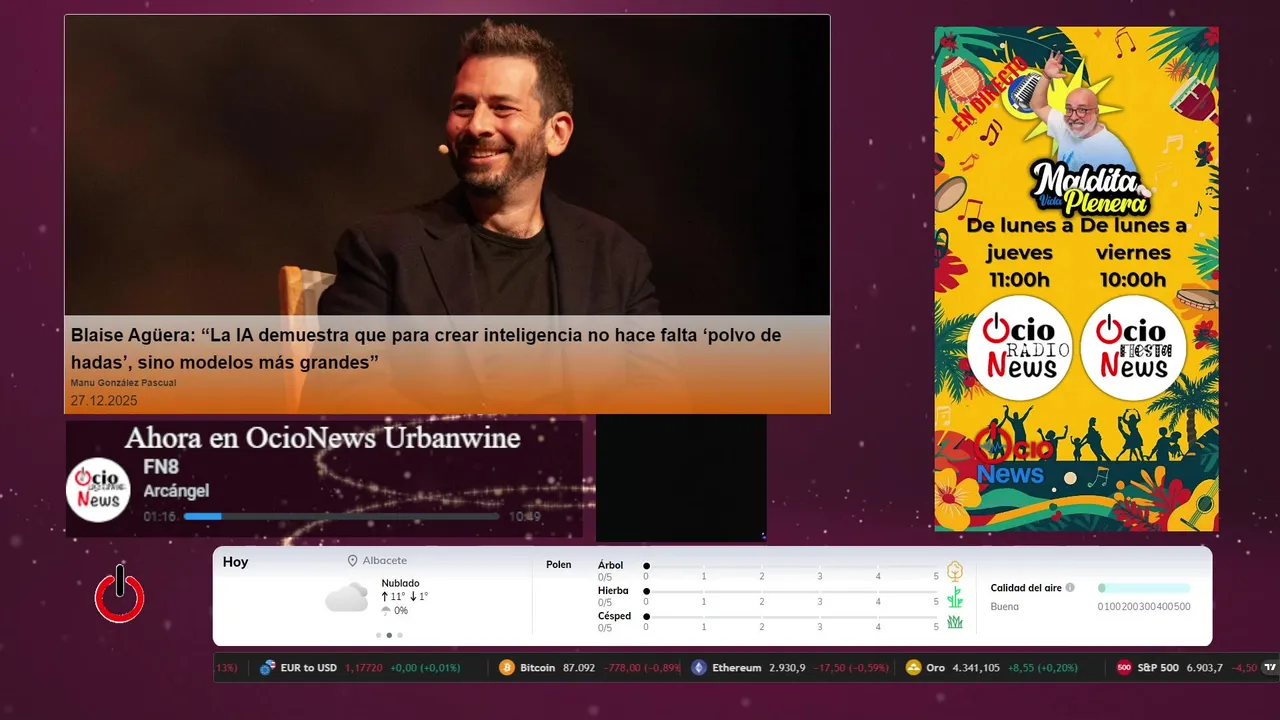Viewport: 1280px width, 720px height.
Task: Click the Ocio Fiesta News circle logo
Action: pyautogui.click(x=1133, y=348)
